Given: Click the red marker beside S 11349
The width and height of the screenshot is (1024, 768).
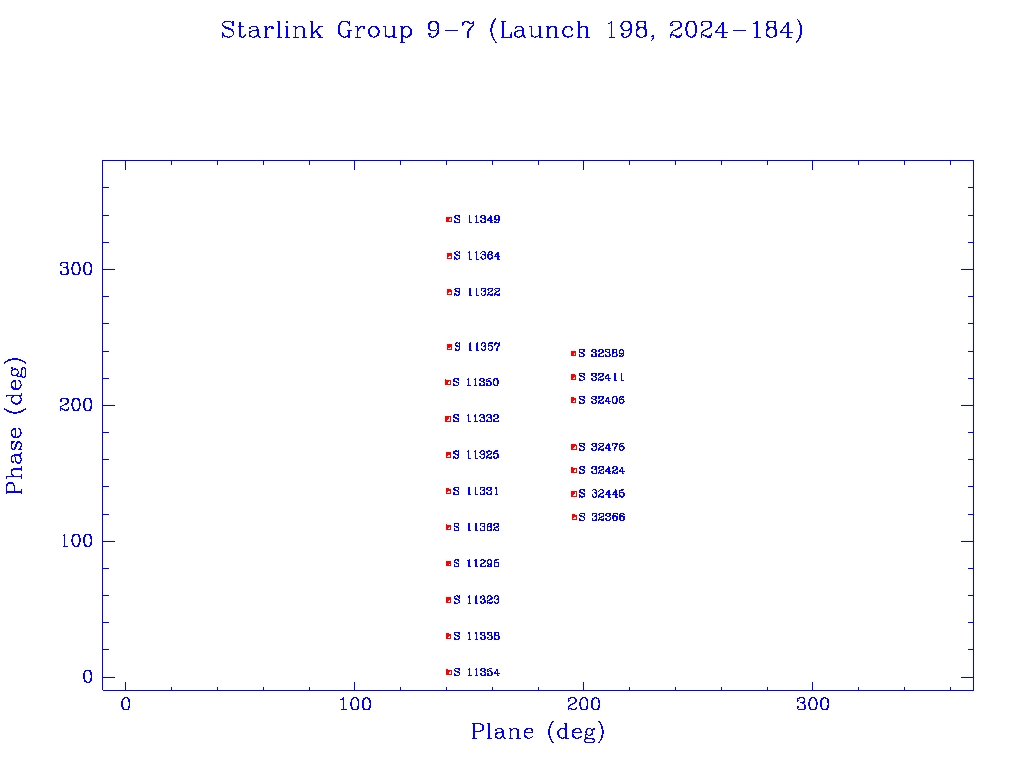Looking at the screenshot, I should click(x=449, y=219).
